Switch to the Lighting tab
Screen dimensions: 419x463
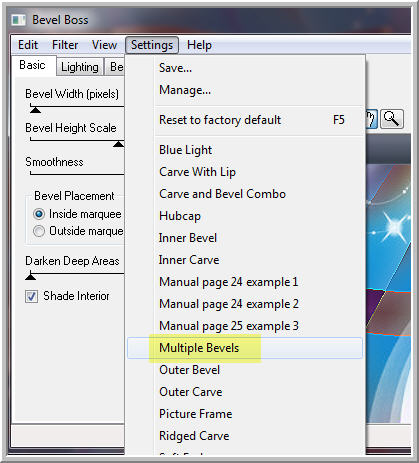(x=80, y=67)
